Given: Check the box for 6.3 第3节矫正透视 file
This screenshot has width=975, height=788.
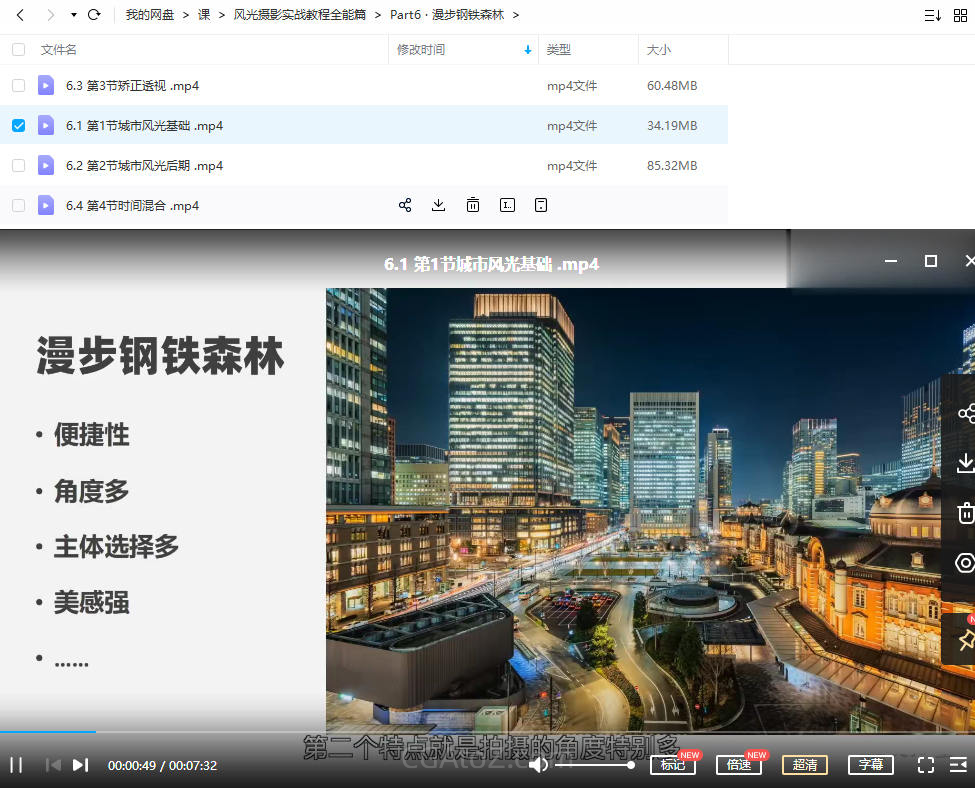Looking at the screenshot, I should [18, 86].
